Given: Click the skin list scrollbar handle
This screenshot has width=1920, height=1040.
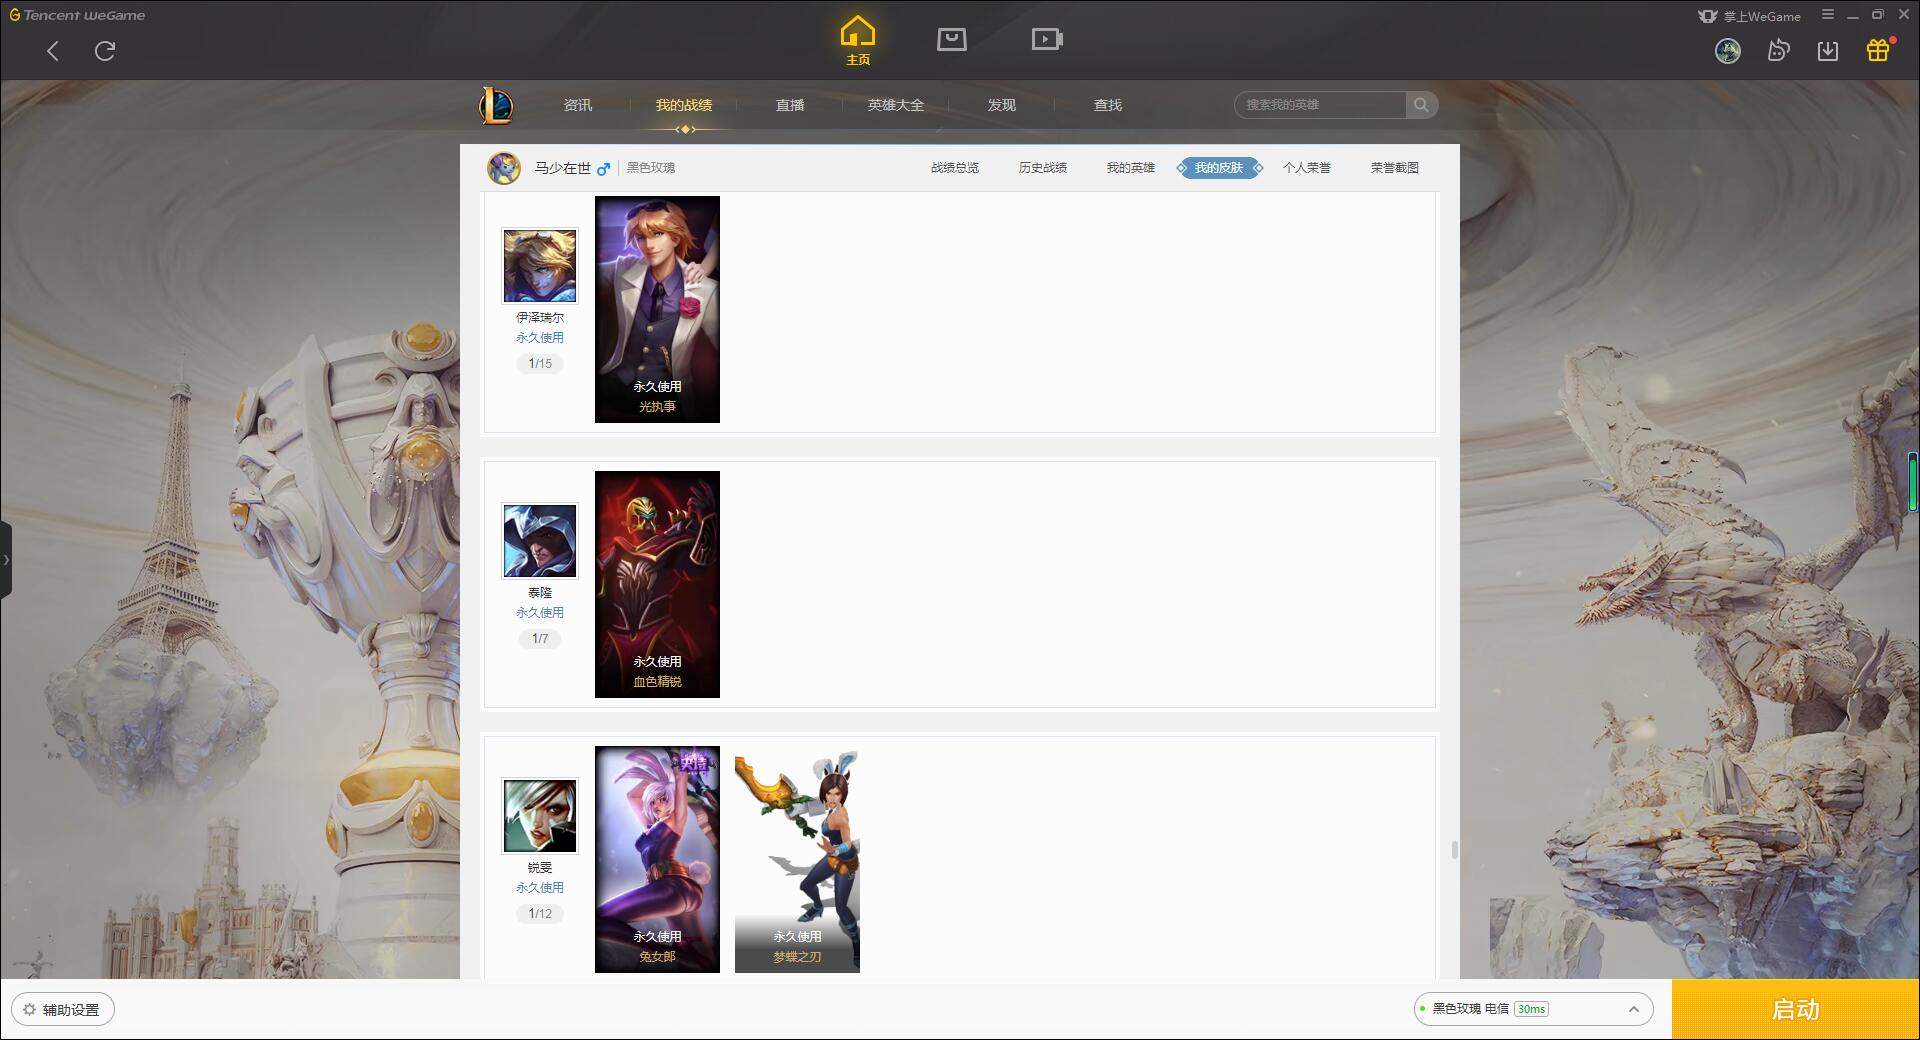Looking at the screenshot, I should click(x=1454, y=850).
